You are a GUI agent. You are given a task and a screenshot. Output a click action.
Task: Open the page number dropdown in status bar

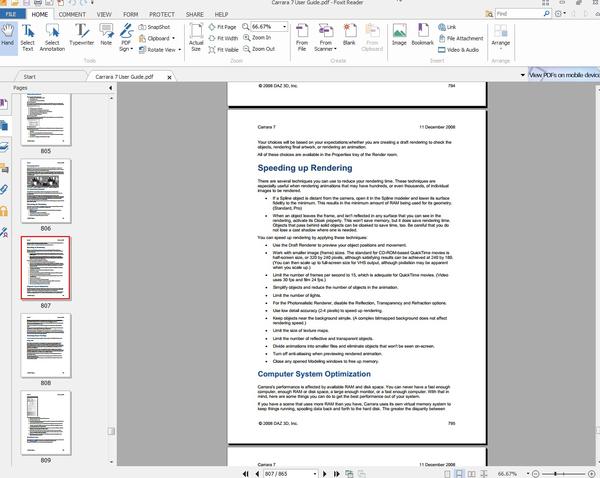pos(315,474)
